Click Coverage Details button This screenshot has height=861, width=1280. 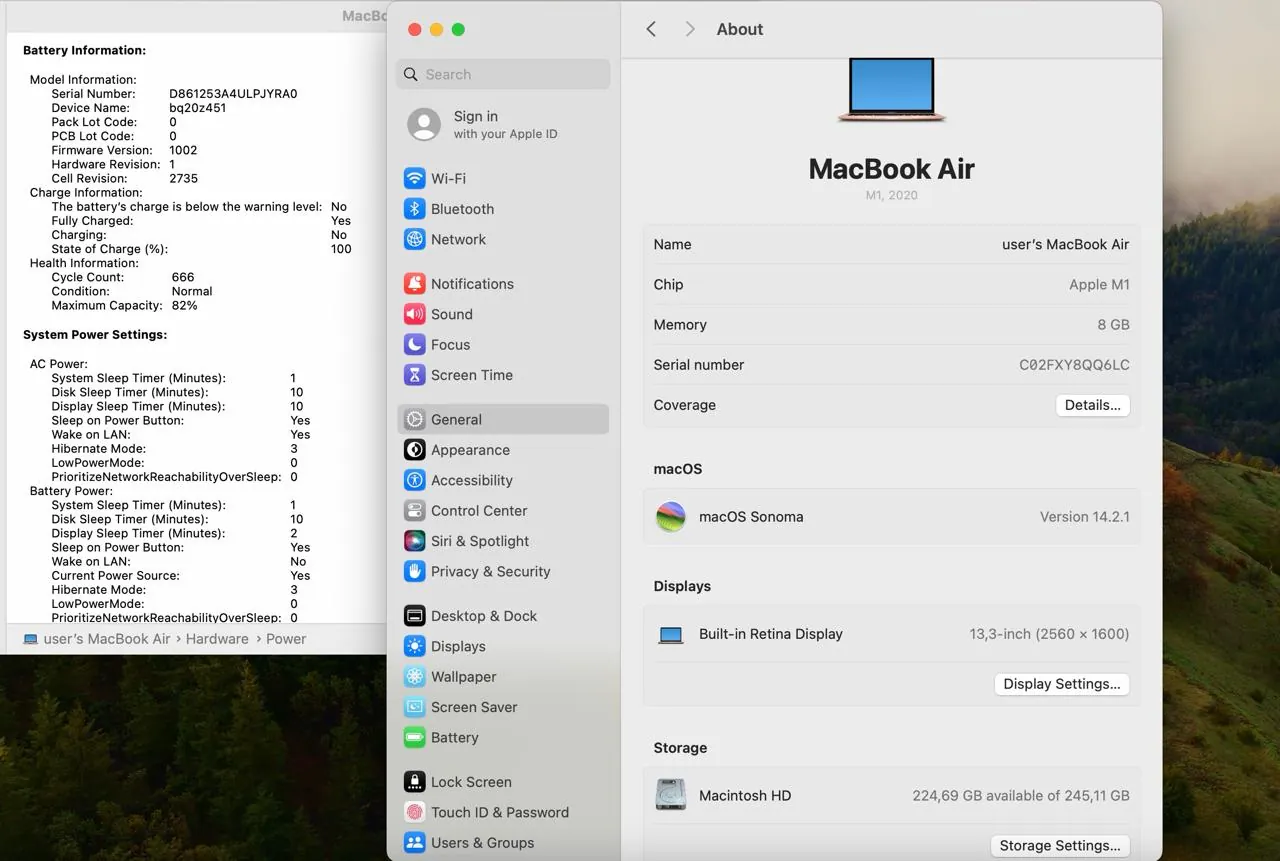(x=1093, y=405)
